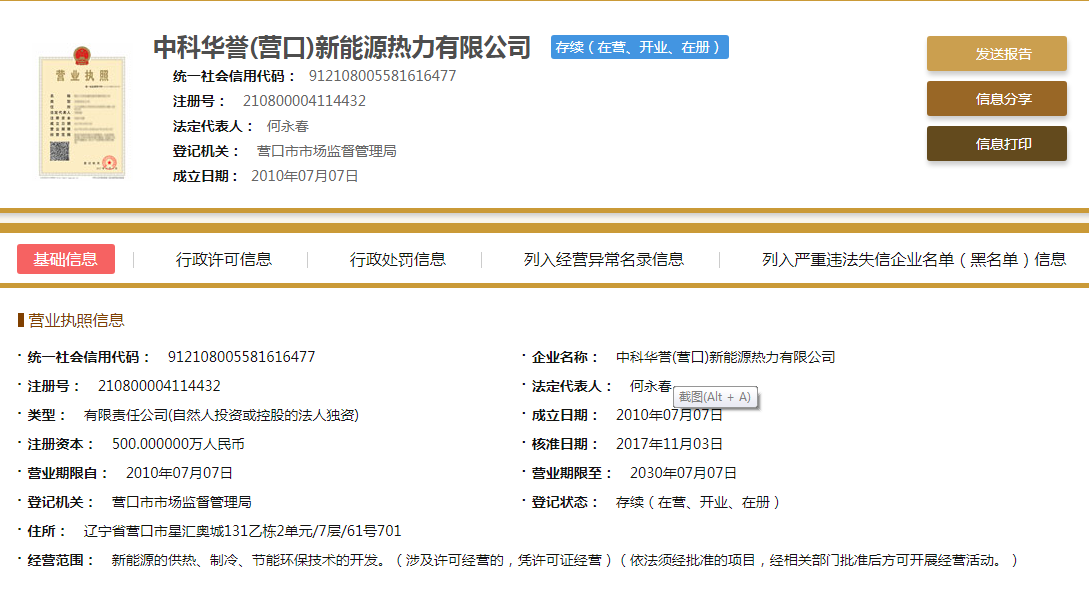Click header credit code 912108005581616477
This screenshot has width=1089, height=595.
tap(383, 76)
